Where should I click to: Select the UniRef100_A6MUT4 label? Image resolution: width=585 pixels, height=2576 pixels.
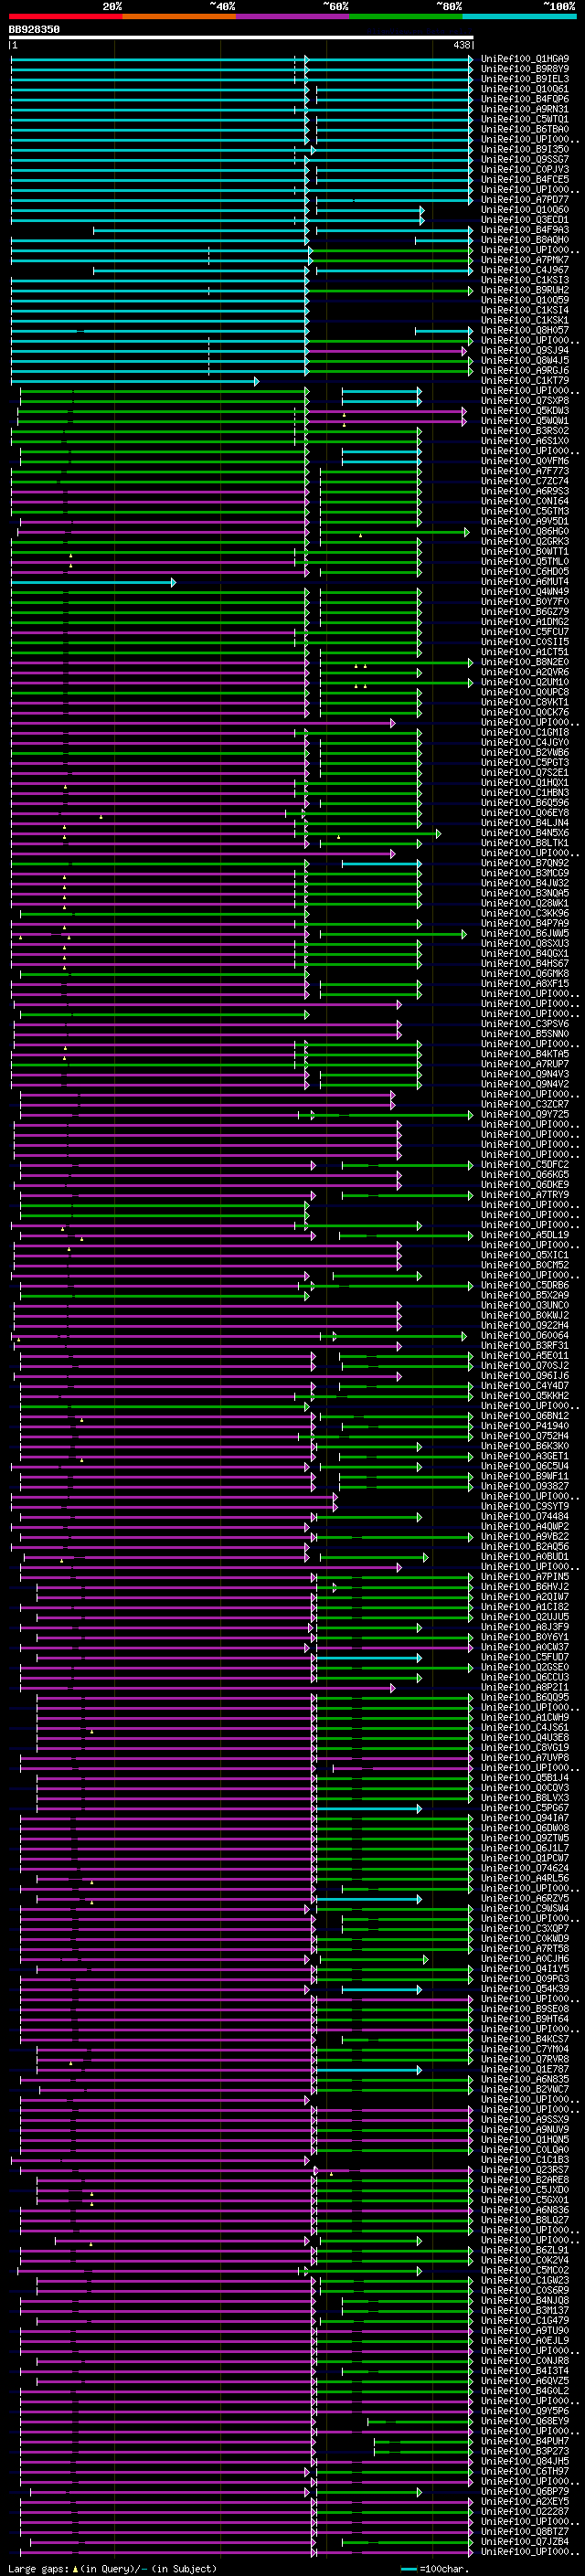point(524,581)
